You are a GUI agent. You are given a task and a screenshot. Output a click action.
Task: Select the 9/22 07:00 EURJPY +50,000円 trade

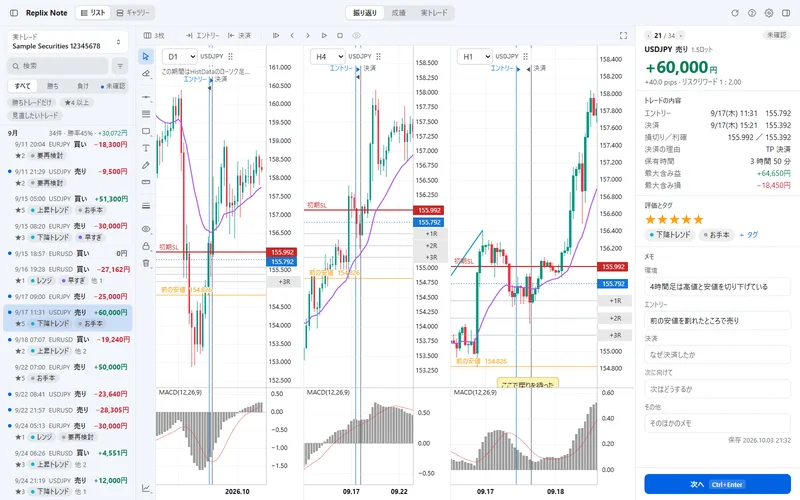(68, 372)
